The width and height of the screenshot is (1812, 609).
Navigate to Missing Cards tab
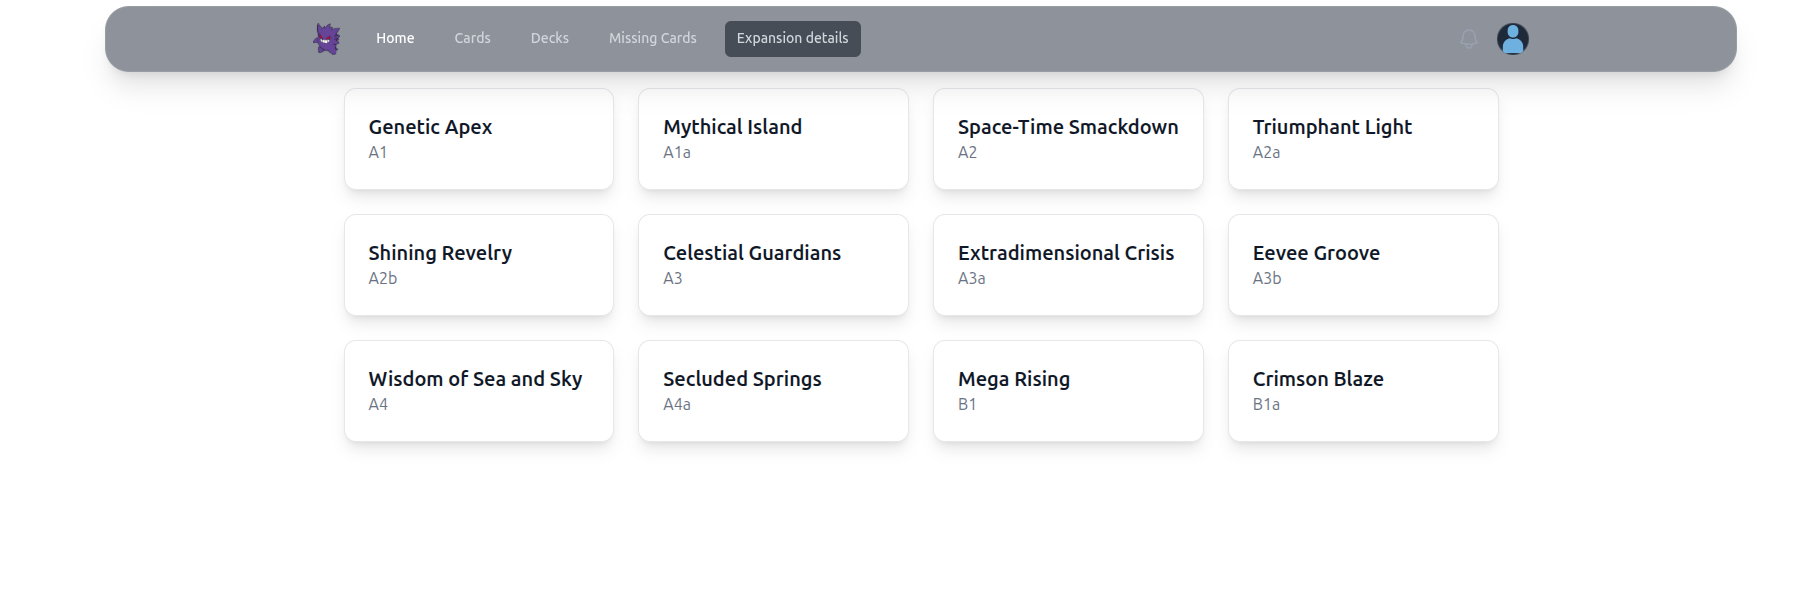[652, 39]
